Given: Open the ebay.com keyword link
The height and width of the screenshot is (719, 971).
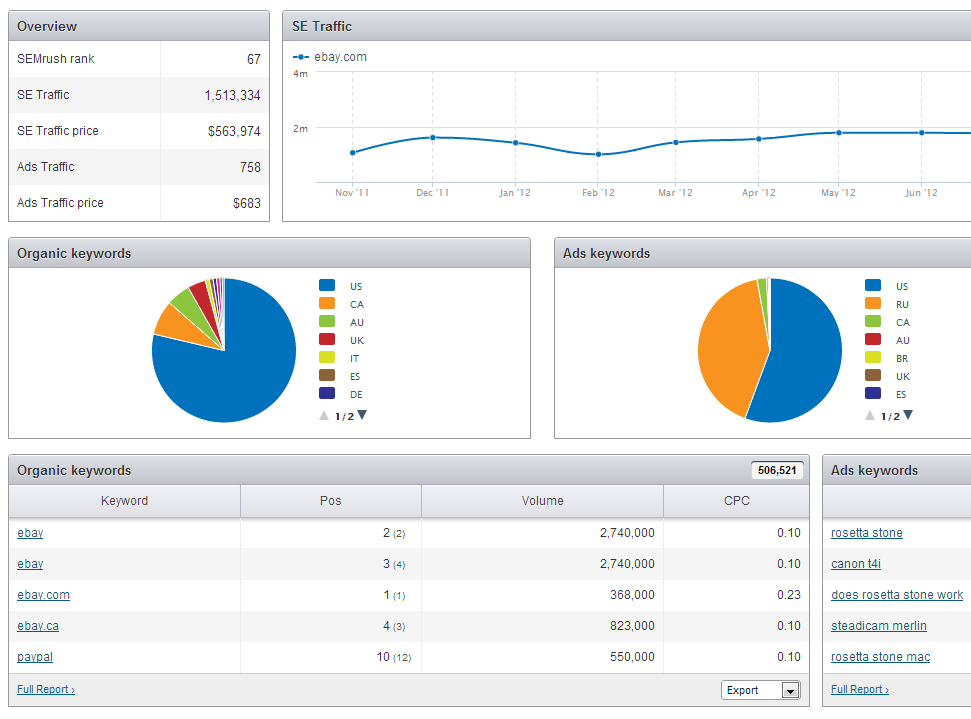Looking at the screenshot, I should pos(43,595).
